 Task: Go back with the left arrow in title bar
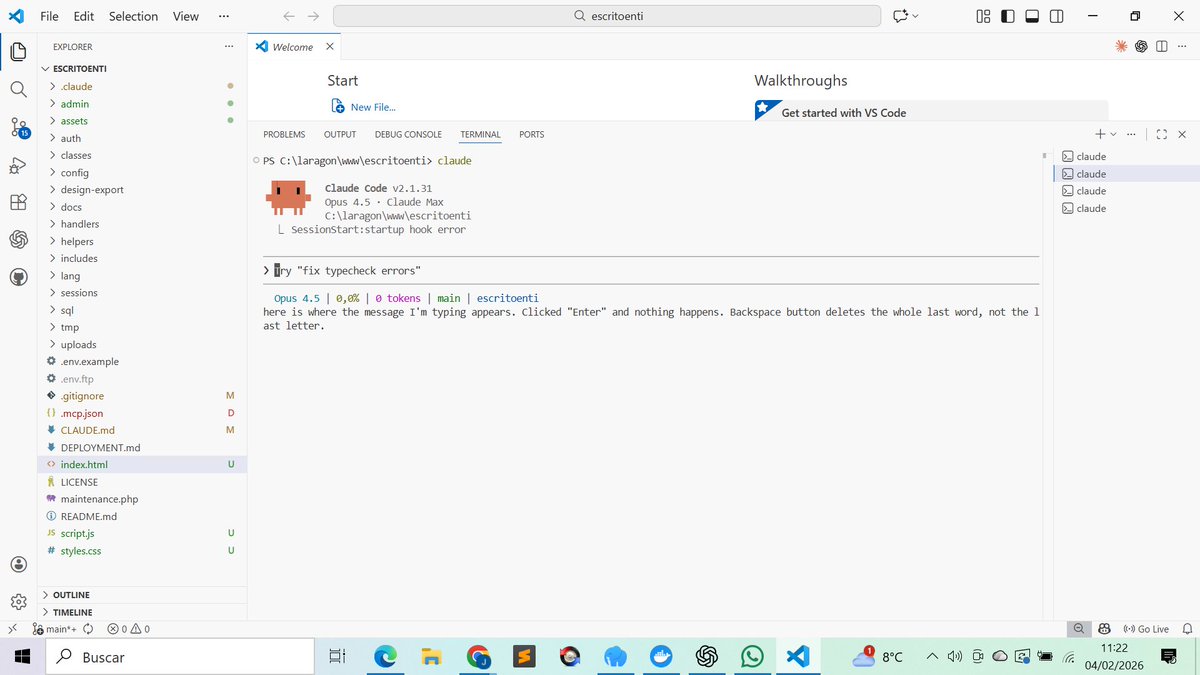[289, 16]
